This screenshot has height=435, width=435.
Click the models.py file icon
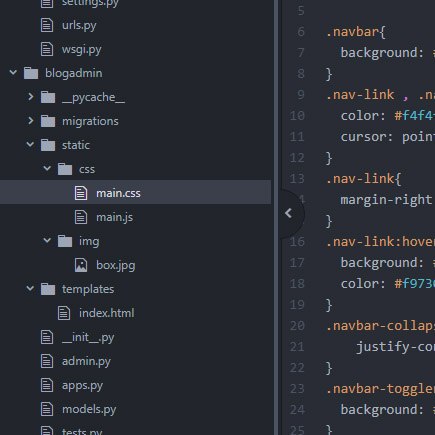click(47, 409)
